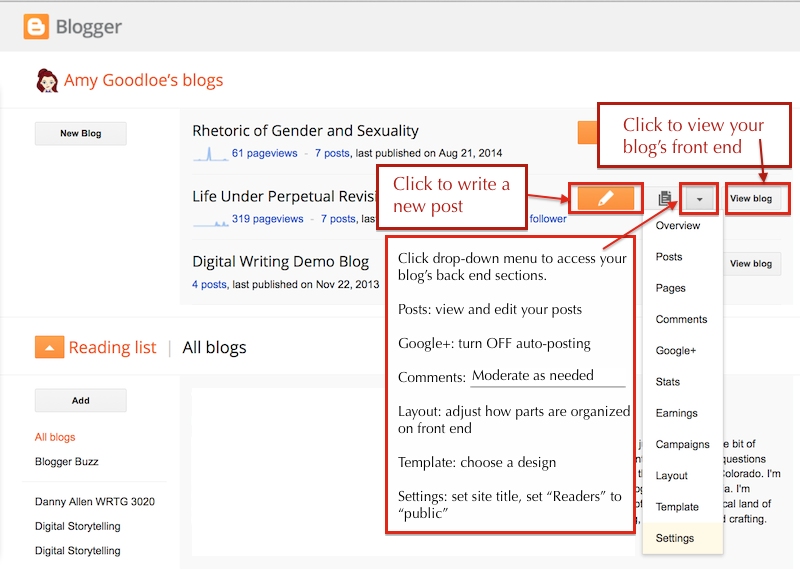The height and width of the screenshot is (569, 800).
Task: Open post list icon beside pencil button
Action: coord(665,199)
